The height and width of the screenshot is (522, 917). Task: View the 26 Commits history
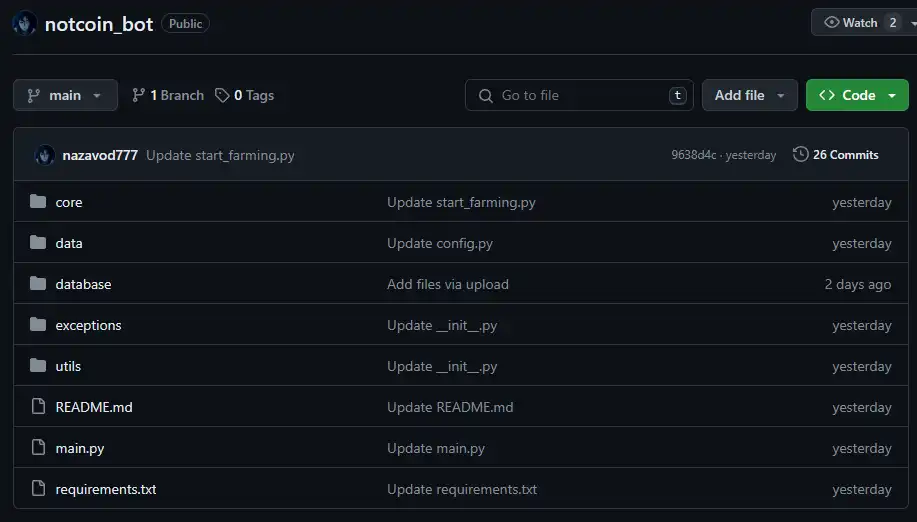pyautogui.click(x=845, y=155)
